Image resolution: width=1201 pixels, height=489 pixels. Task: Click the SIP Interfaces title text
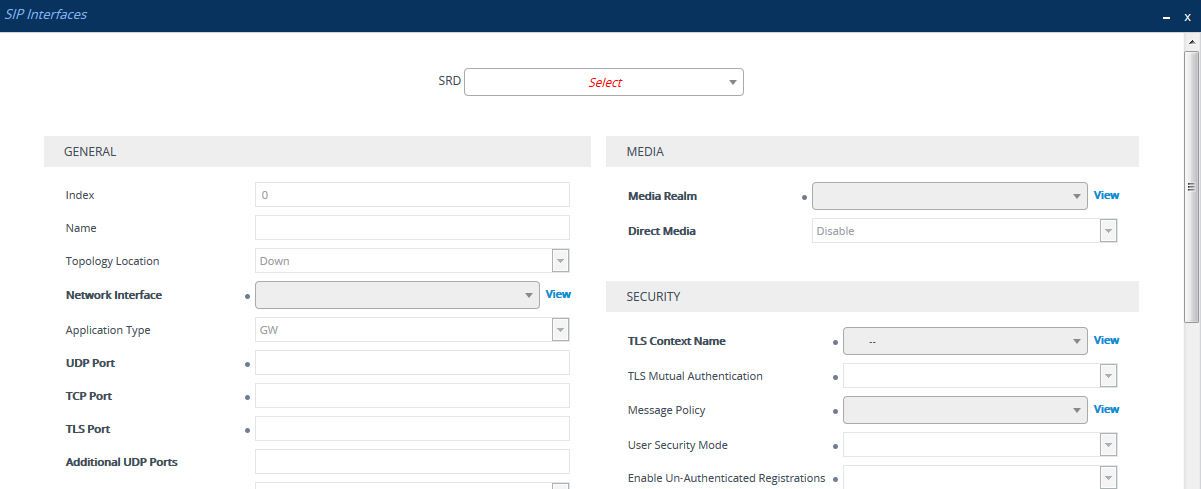[46, 15]
